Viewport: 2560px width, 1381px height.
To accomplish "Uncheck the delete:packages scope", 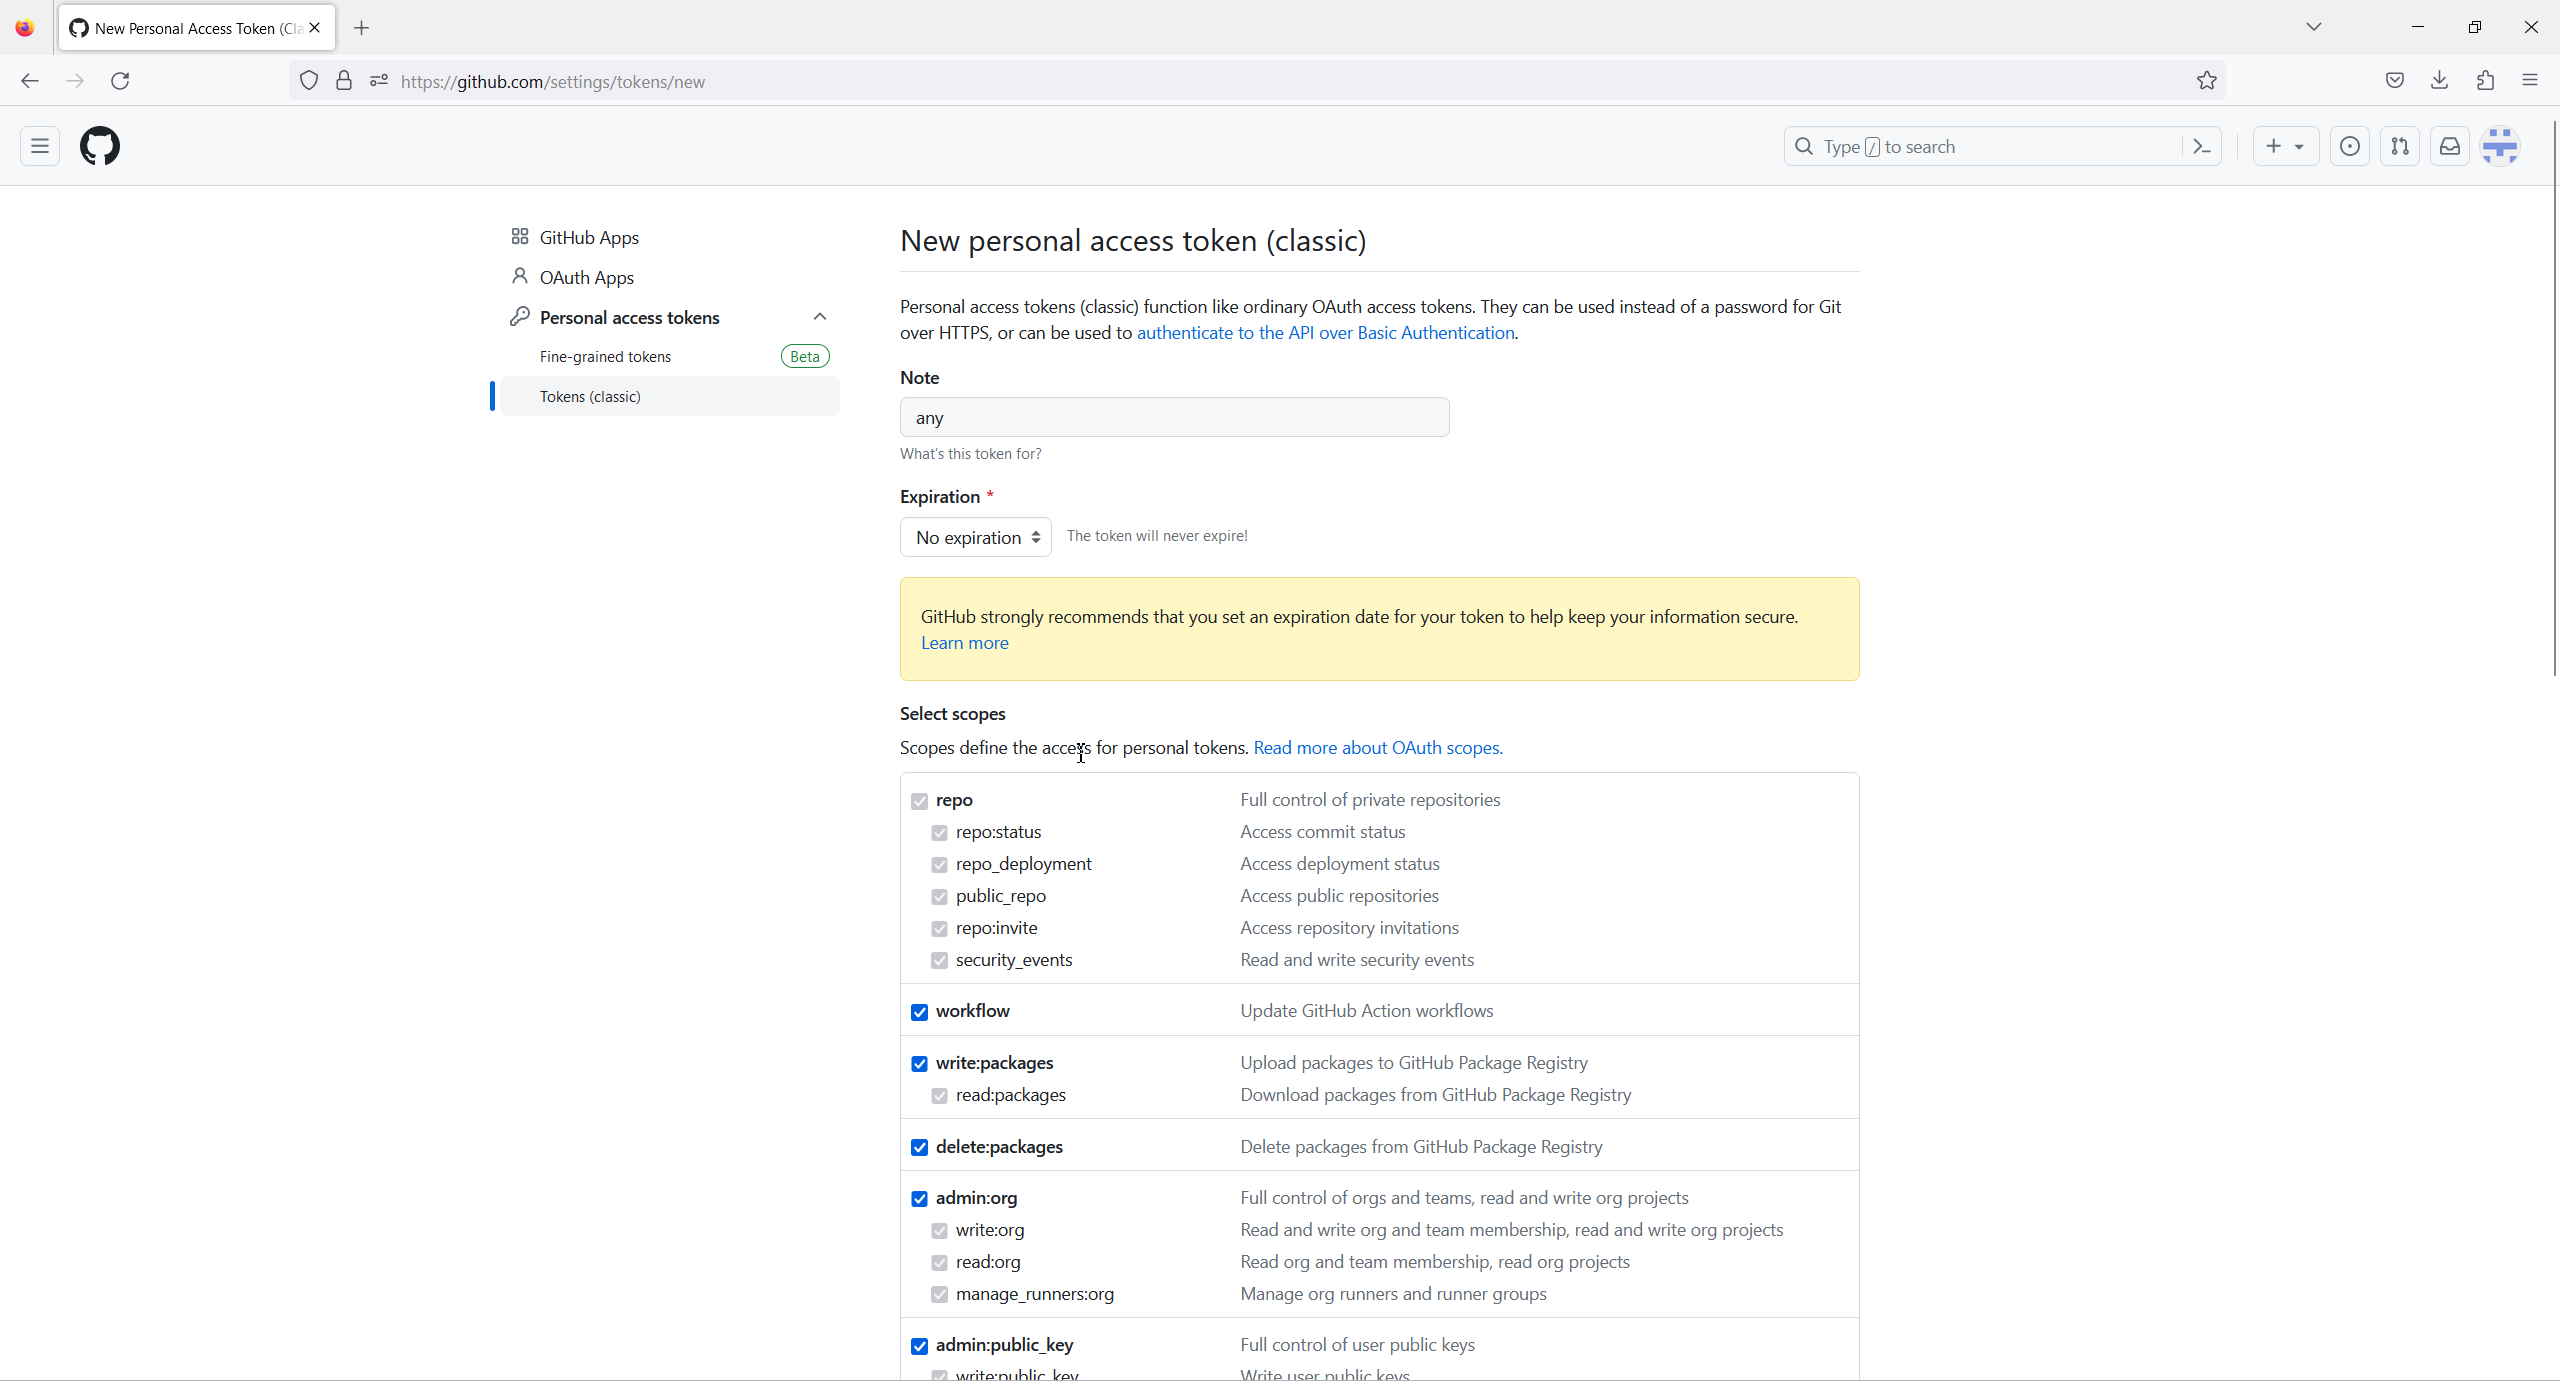I will click(920, 1147).
